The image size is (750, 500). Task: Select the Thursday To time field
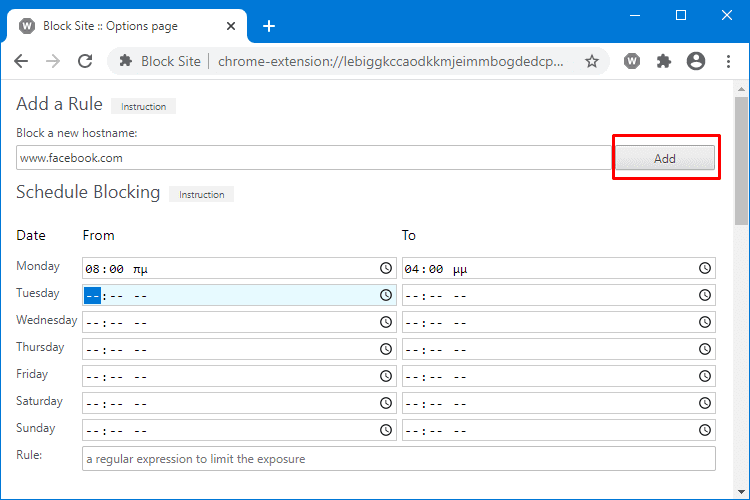[x=559, y=349]
